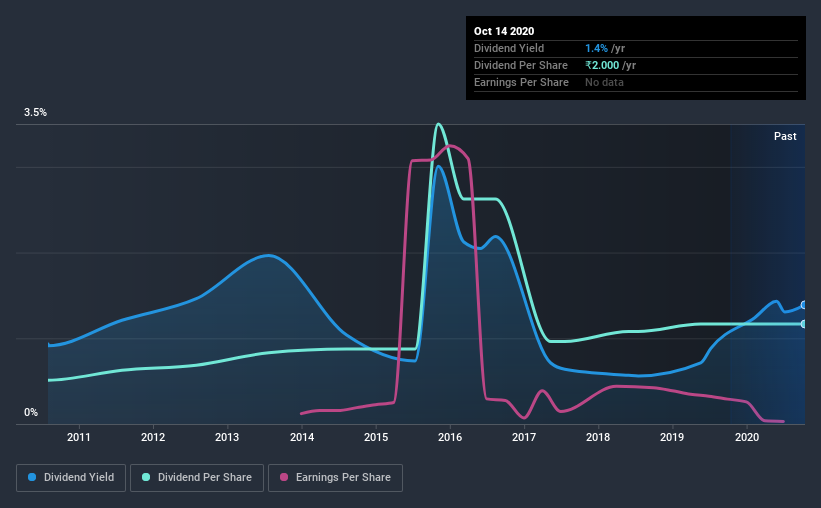821x508 pixels.
Task: Select the blue Dividend Yield endpoint marker
Action: tap(804, 305)
